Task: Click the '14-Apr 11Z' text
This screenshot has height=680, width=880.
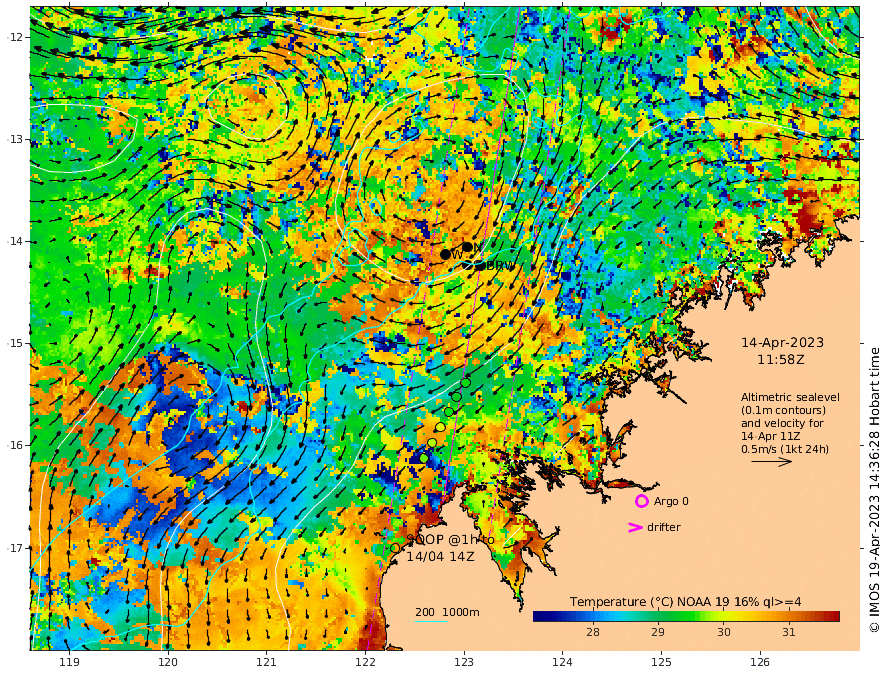Action: [x=771, y=436]
